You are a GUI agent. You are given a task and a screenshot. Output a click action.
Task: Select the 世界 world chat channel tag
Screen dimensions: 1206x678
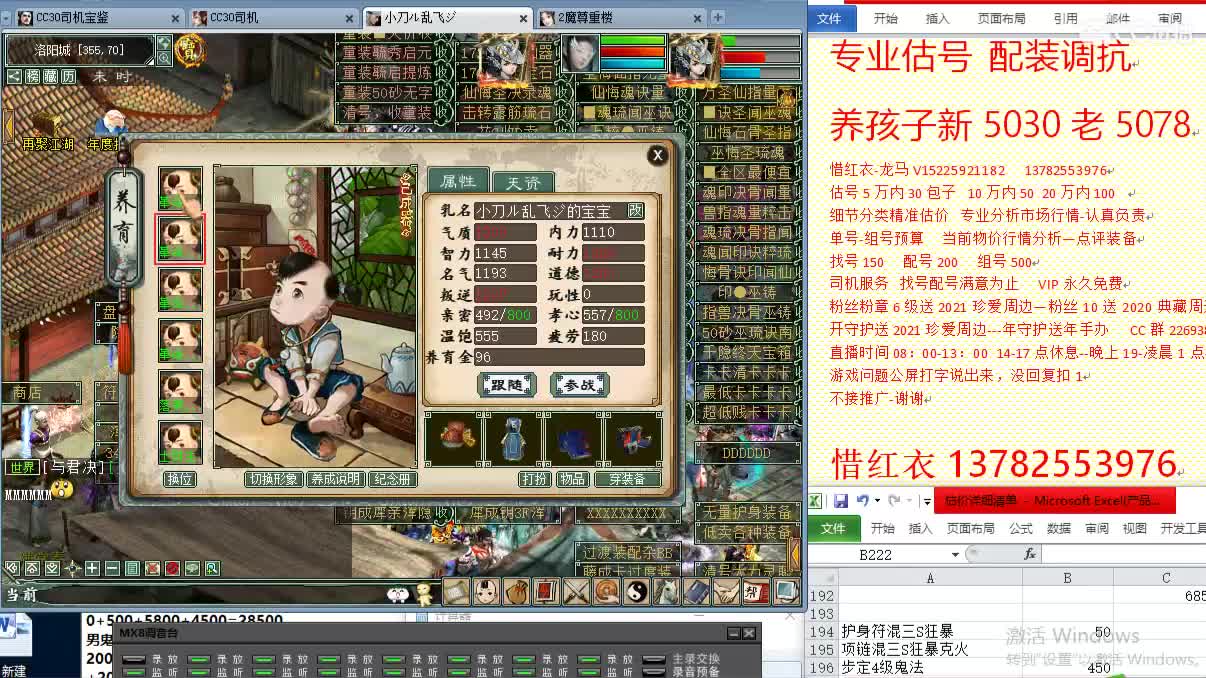point(22,467)
